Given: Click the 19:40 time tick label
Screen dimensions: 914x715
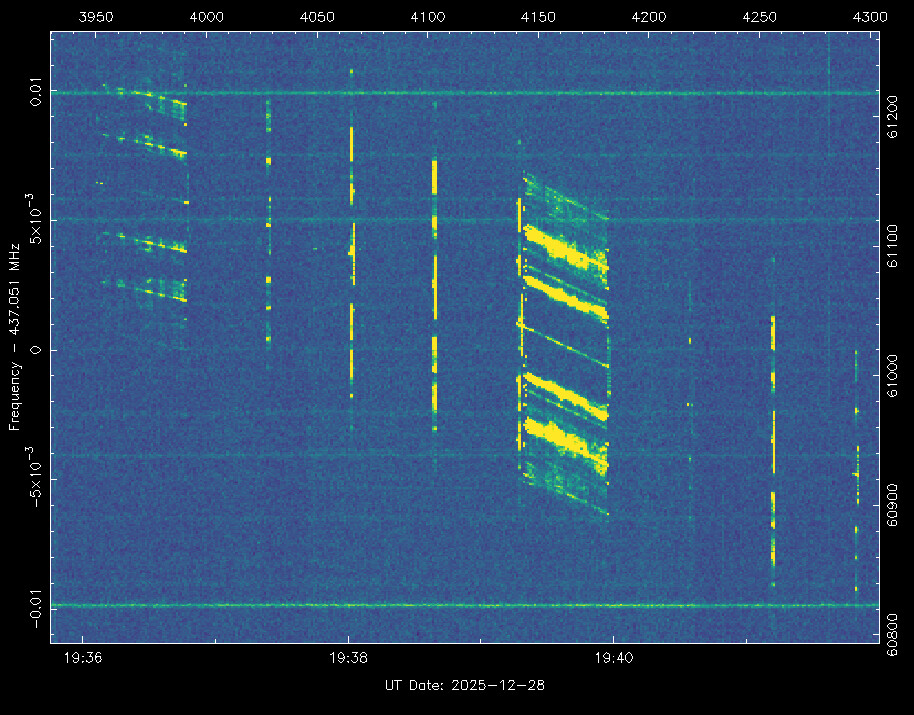Looking at the screenshot, I should 612,657.
